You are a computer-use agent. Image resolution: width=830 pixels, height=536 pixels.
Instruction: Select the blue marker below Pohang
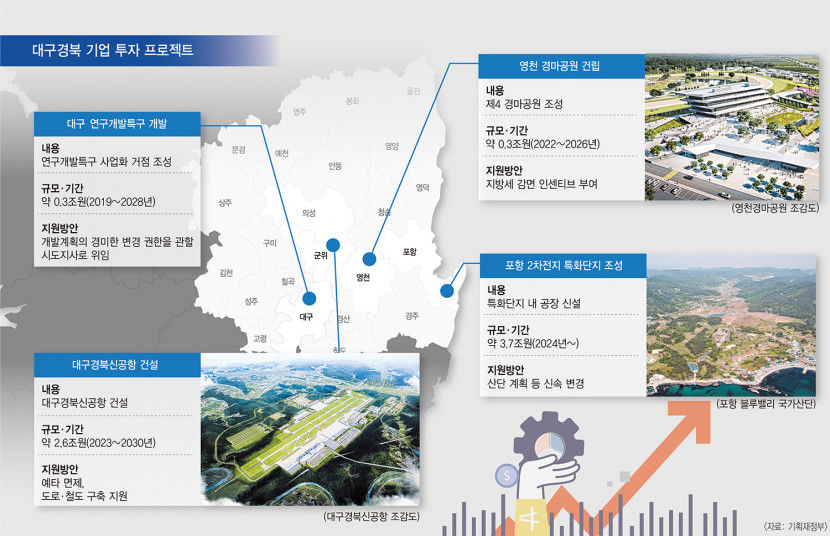click(x=446, y=291)
